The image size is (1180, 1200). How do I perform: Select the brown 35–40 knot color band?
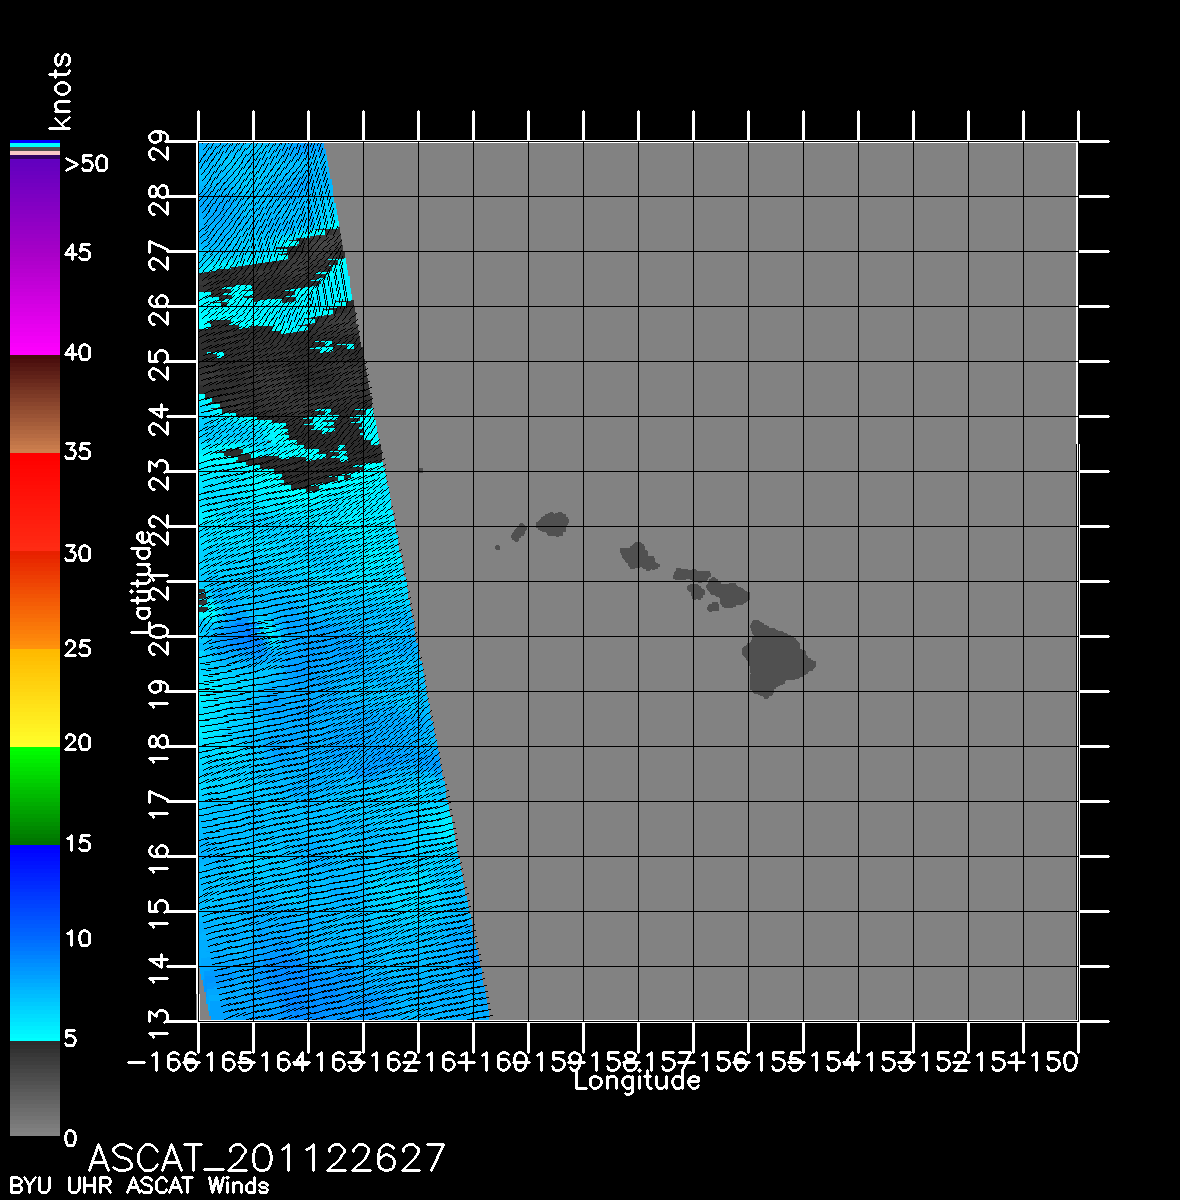click(34, 405)
